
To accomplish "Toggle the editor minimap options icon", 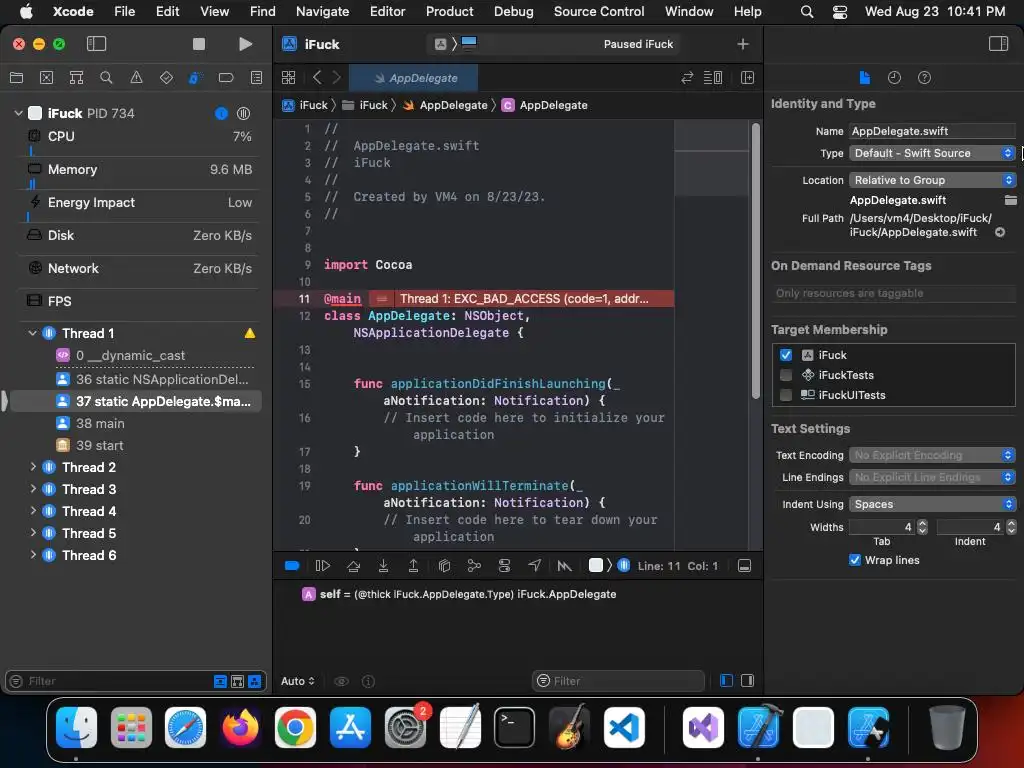I will 712,78.
